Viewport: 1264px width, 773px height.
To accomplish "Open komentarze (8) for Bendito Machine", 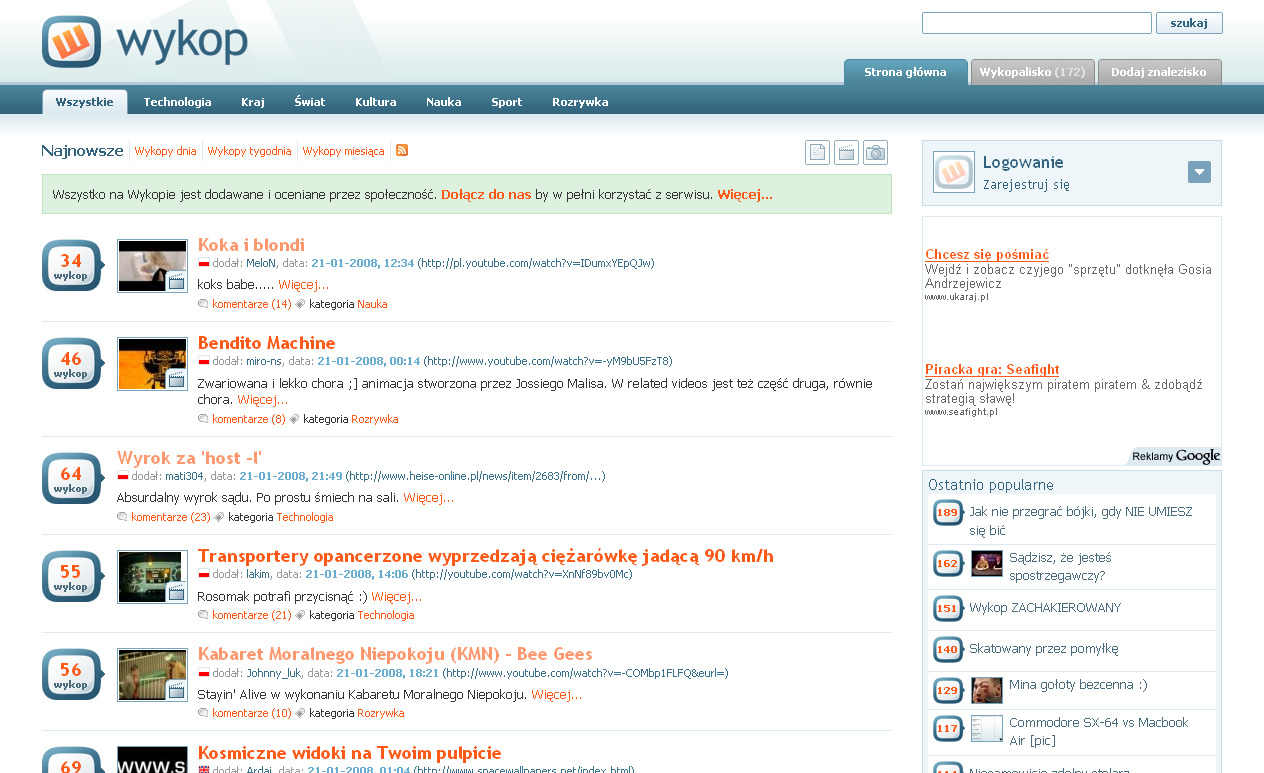I will (x=249, y=419).
